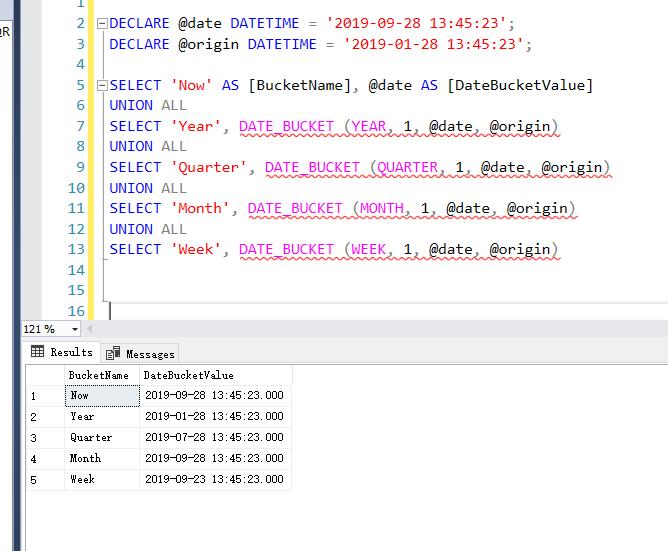
Task: Click the value 2019-07-28 13:45:23.000
Action: (x=215, y=437)
